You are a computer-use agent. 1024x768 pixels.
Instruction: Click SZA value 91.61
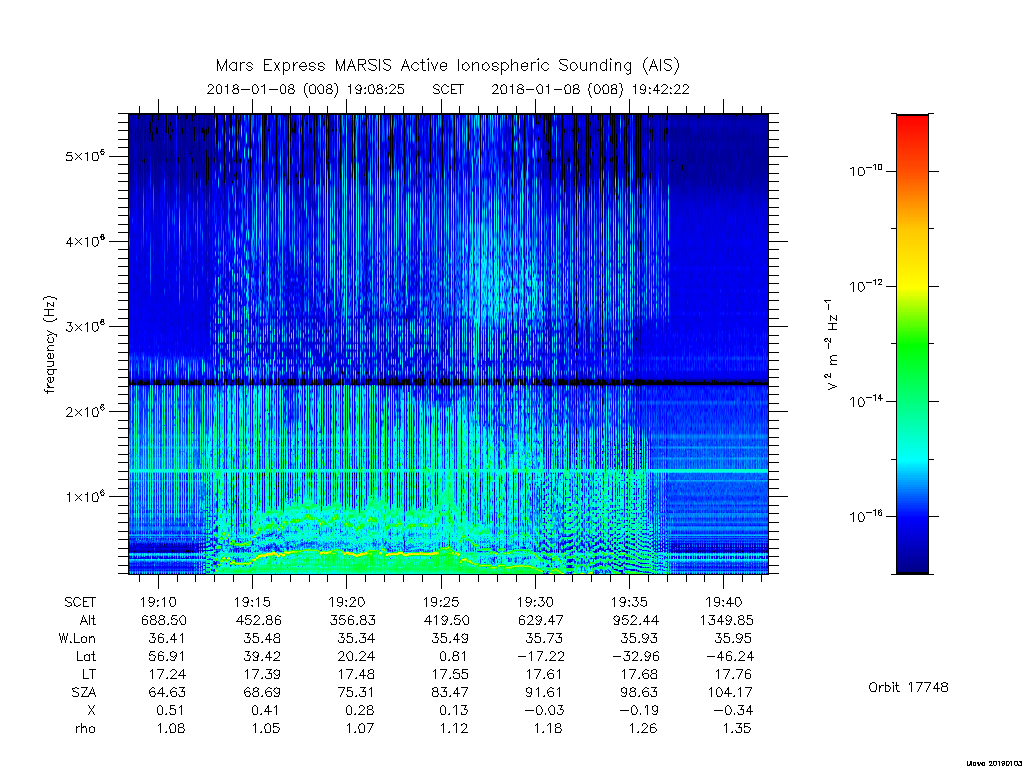[x=544, y=692]
